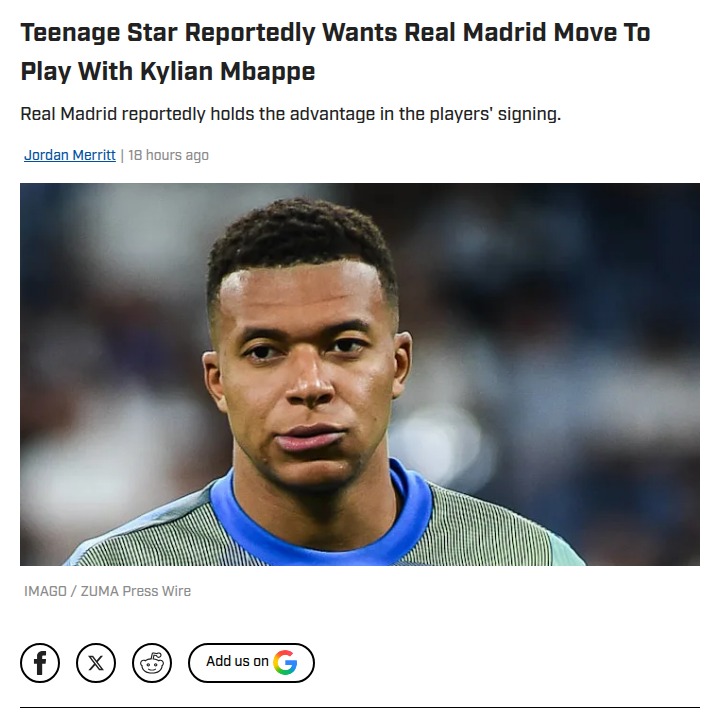The width and height of the screenshot is (720, 720).
Task: Click 'holds the advantage' subheadline phrase
Action: point(292,114)
